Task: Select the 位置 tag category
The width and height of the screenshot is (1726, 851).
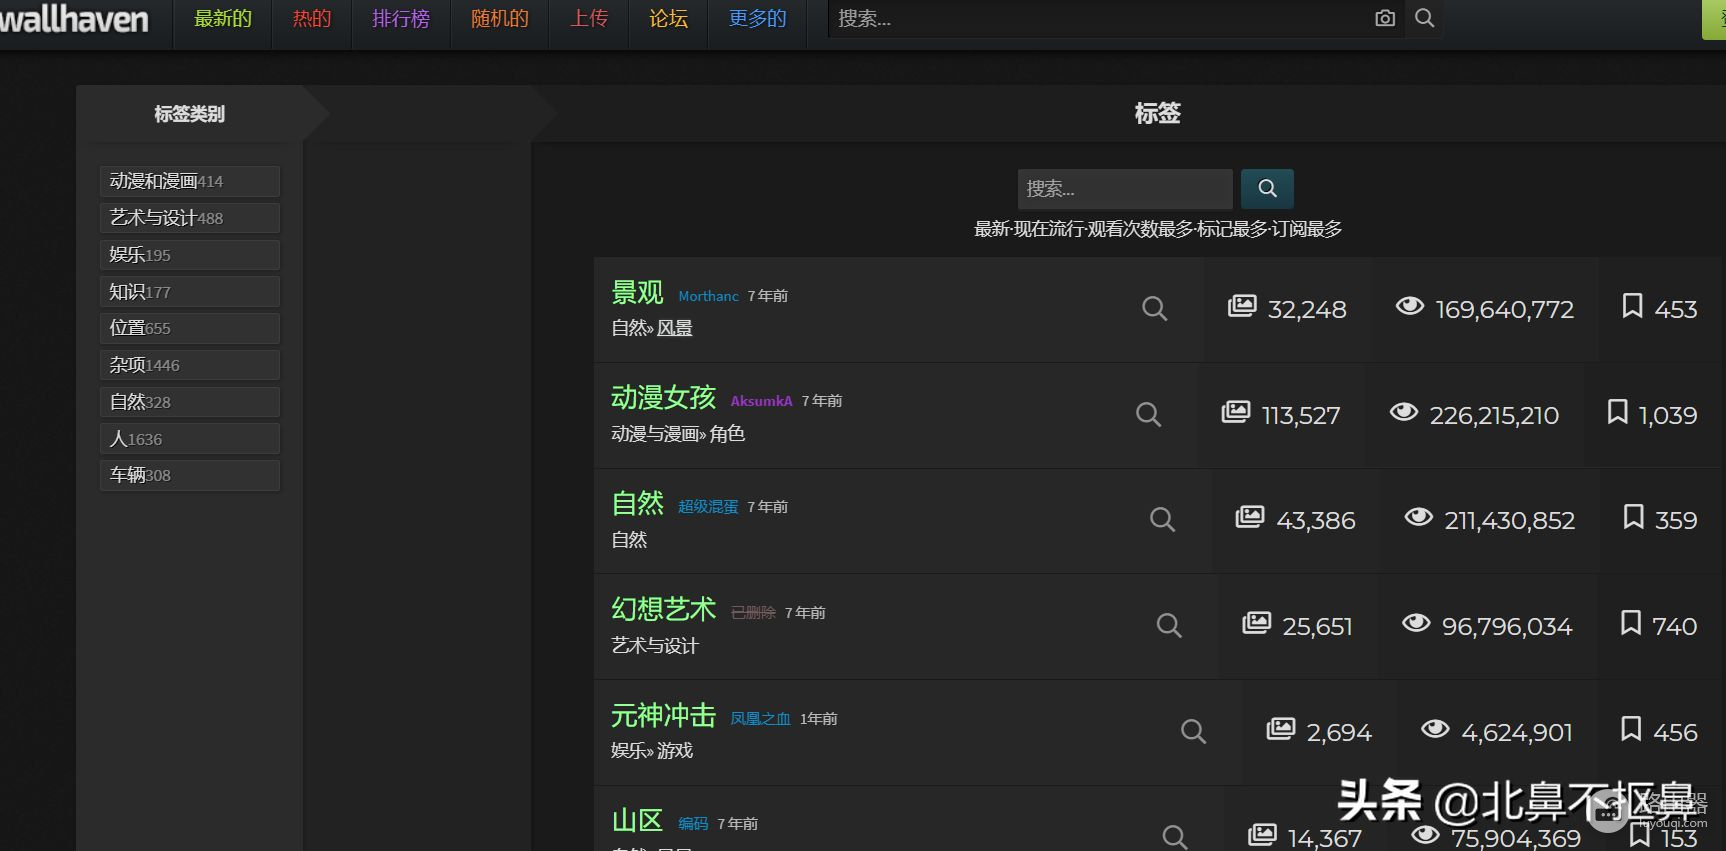Action: (190, 328)
